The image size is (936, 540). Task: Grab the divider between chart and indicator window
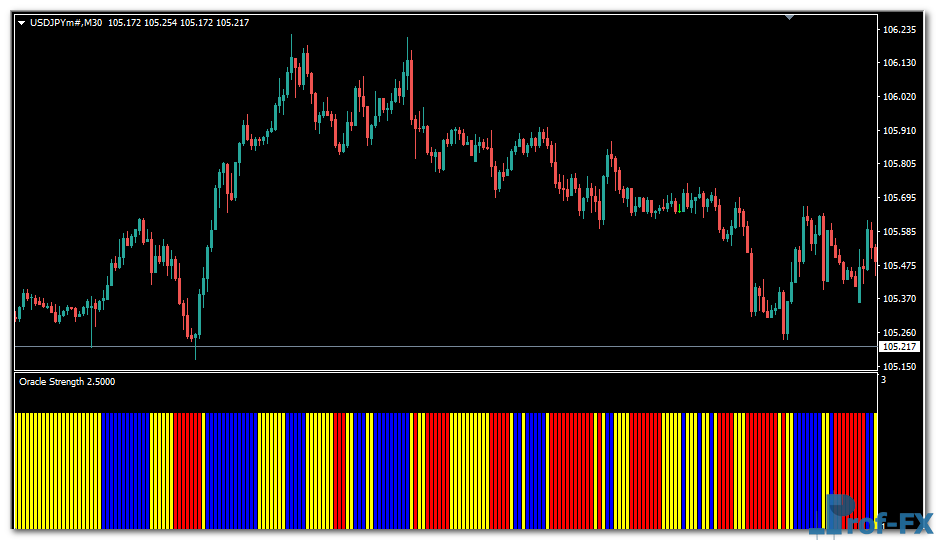[445, 372]
